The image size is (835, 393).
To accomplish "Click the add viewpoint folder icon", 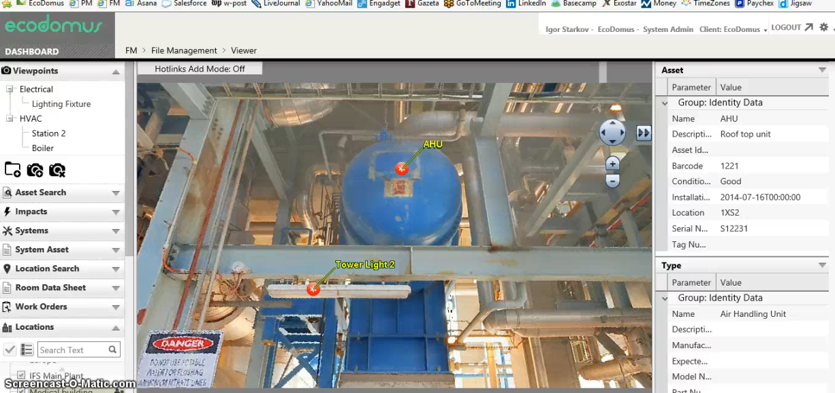I will click(x=13, y=170).
